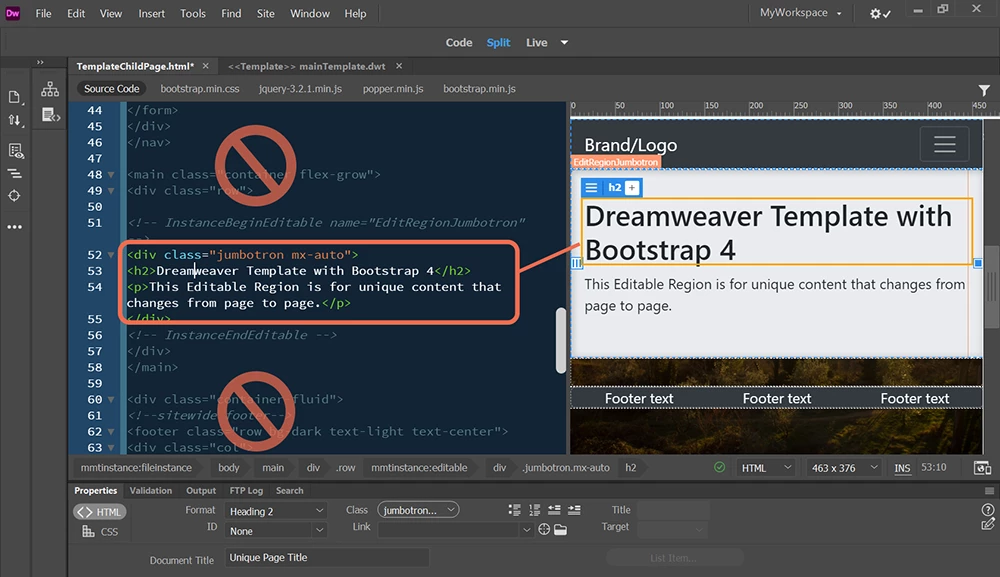Open the File Management up-down arrows icon

click(x=14, y=120)
